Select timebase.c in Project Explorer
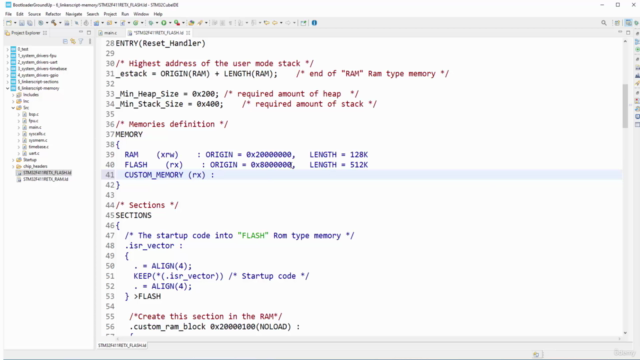Image resolution: width=640 pixels, height=360 pixels. 39,147
